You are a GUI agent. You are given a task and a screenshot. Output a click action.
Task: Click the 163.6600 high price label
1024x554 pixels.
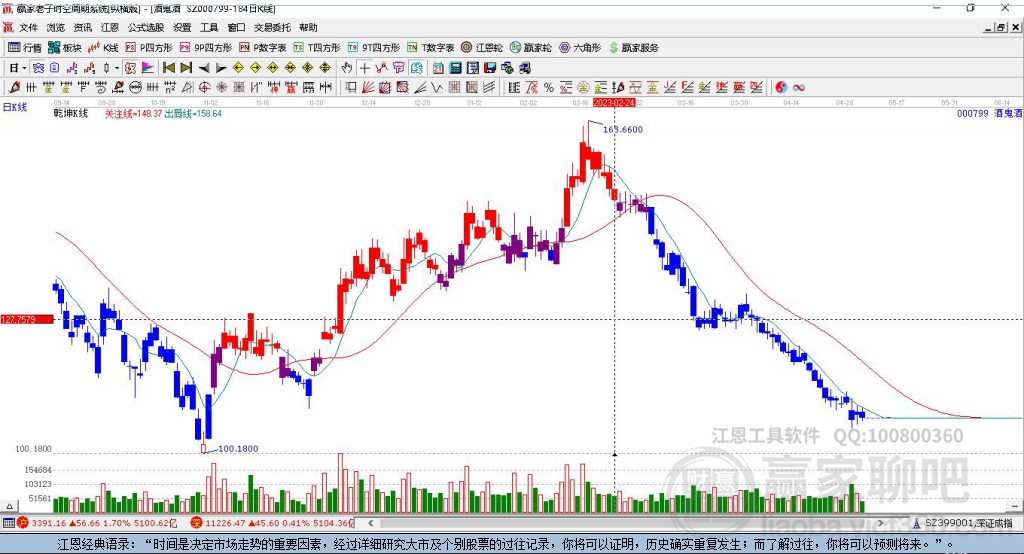623,129
